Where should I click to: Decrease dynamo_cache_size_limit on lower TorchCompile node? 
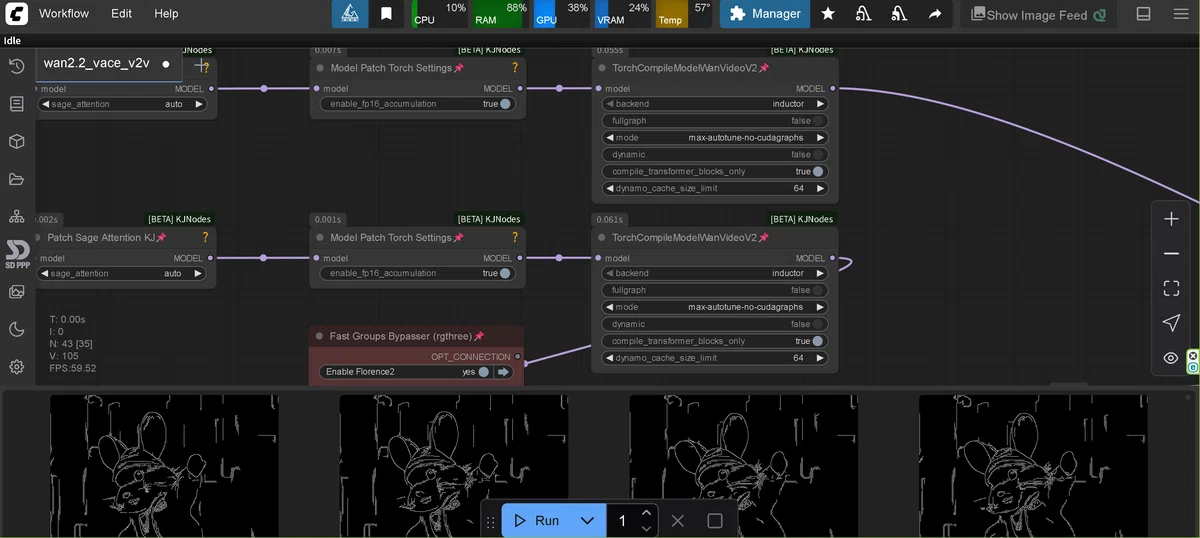coord(609,358)
